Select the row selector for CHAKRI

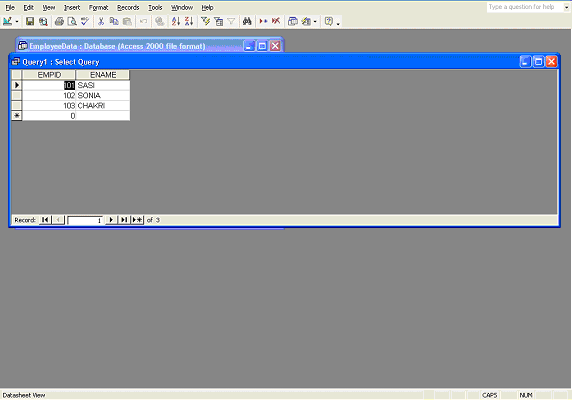click(x=17, y=106)
